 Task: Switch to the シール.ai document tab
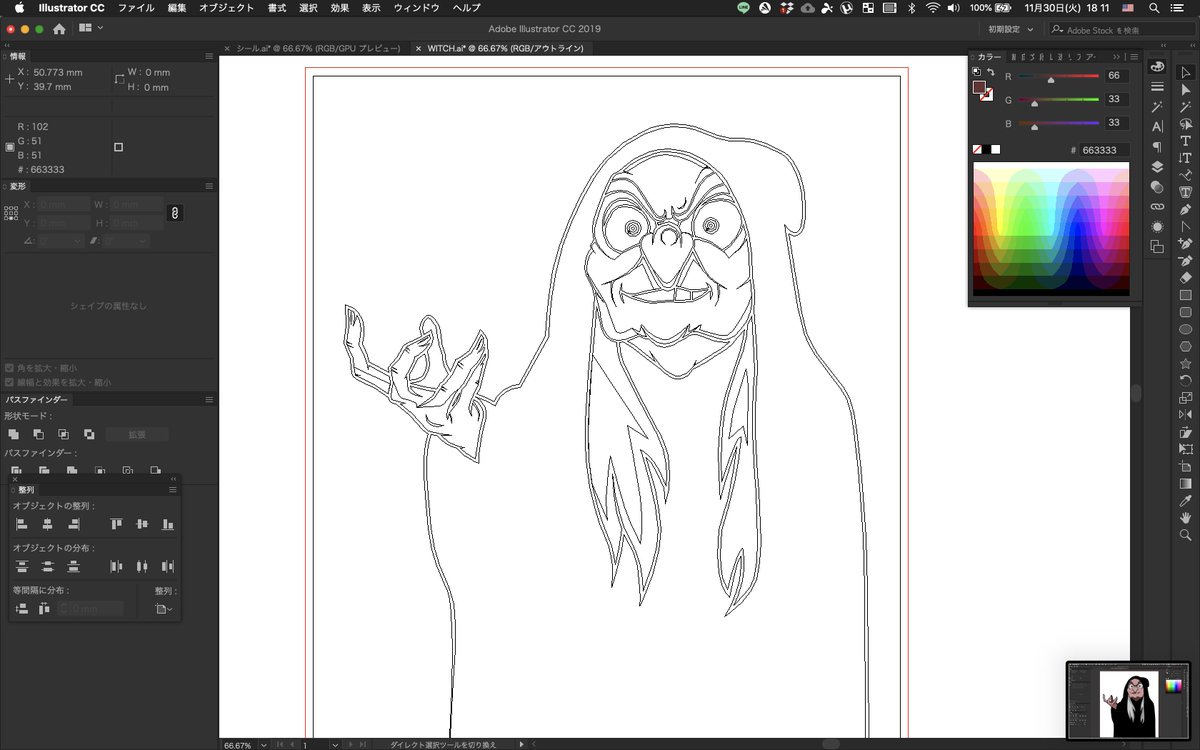[318, 48]
